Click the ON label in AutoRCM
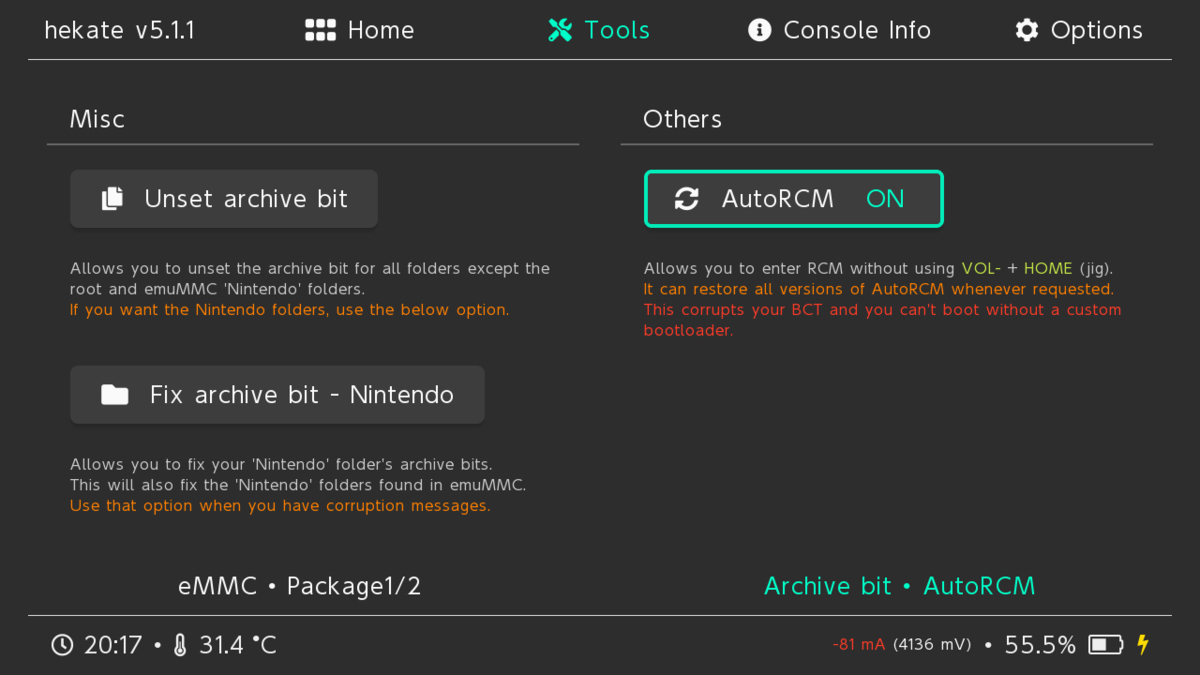The image size is (1200, 675). pos(885,199)
